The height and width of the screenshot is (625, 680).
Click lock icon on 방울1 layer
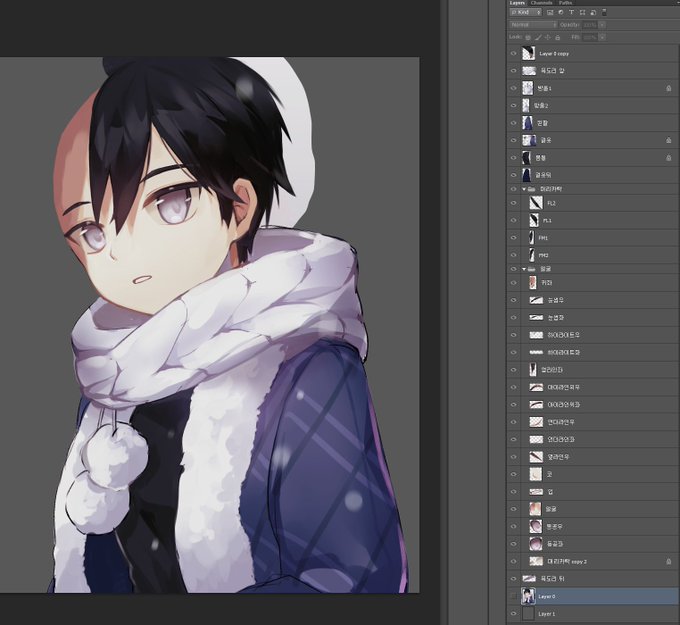tap(668, 88)
